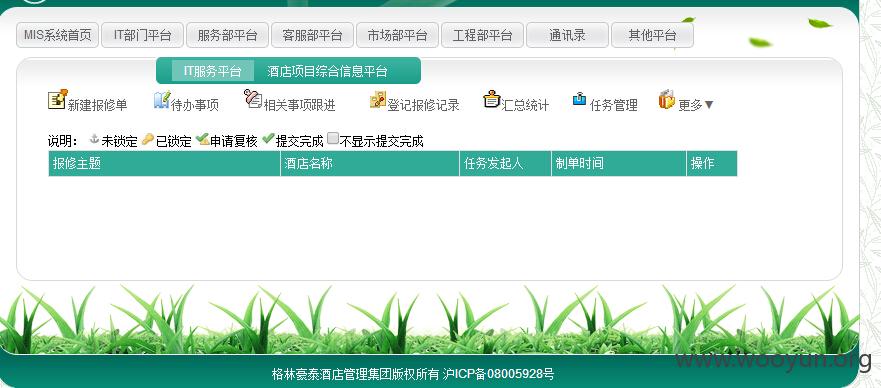Select IT服务平台 sub-tab
The height and width of the screenshot is (388, 881).
click(213, 71)
